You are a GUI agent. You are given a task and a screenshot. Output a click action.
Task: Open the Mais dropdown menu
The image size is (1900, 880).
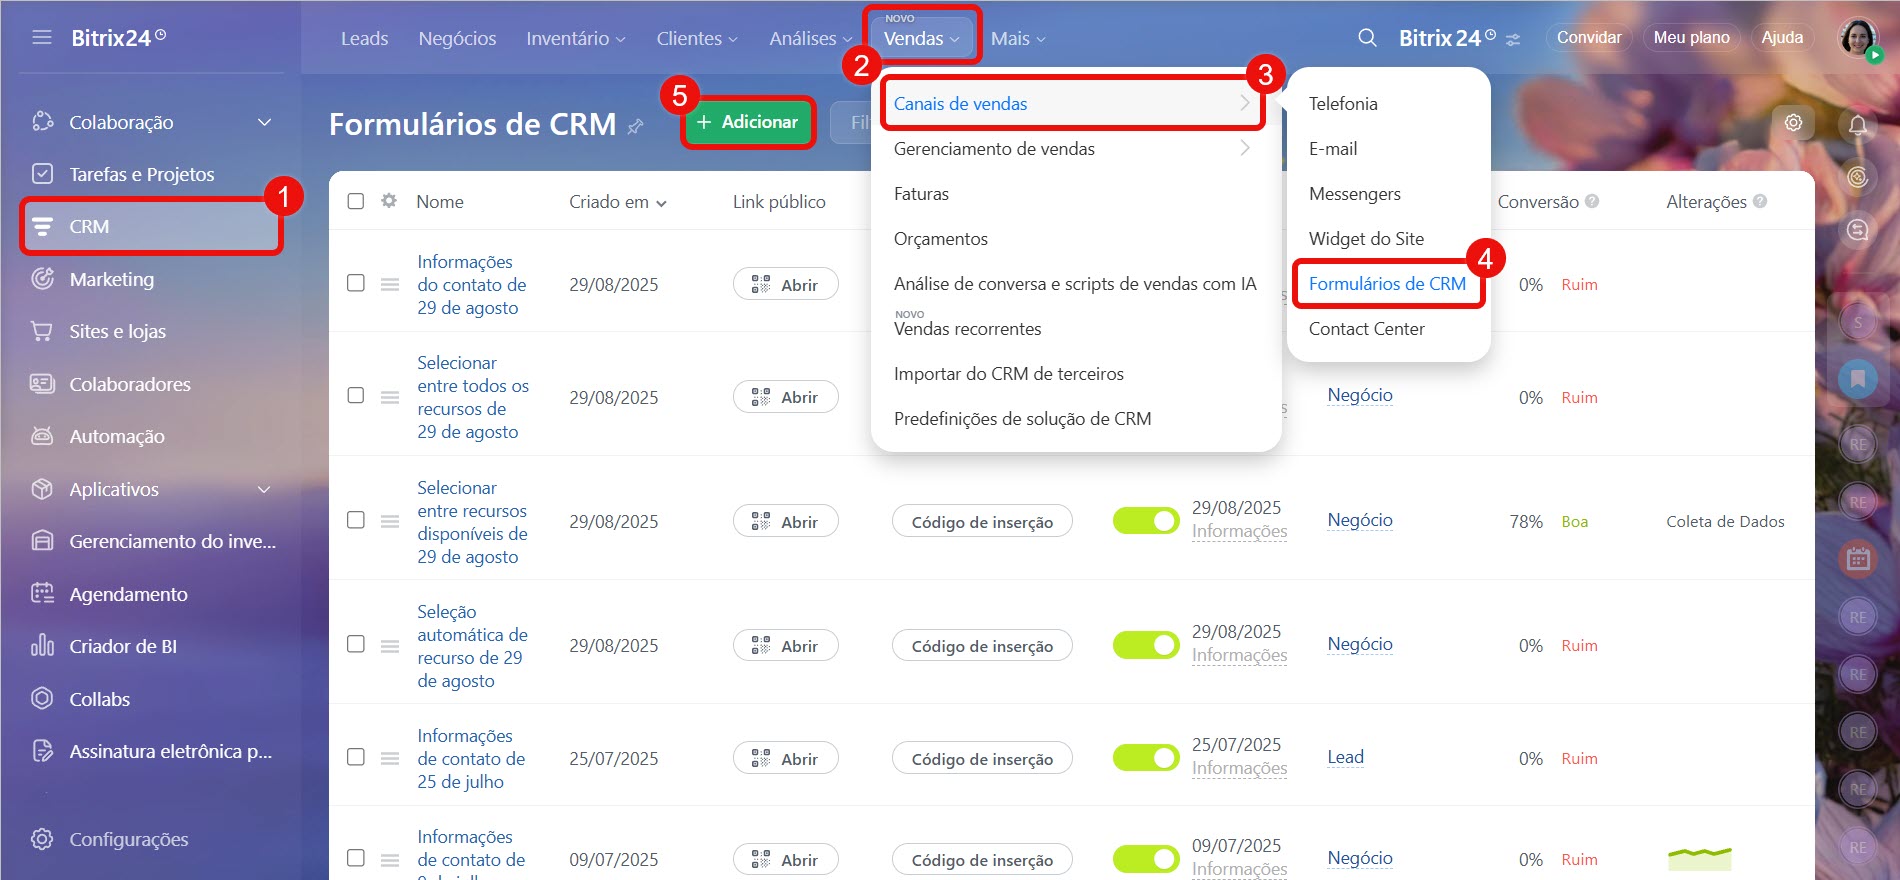(1018, 38)
